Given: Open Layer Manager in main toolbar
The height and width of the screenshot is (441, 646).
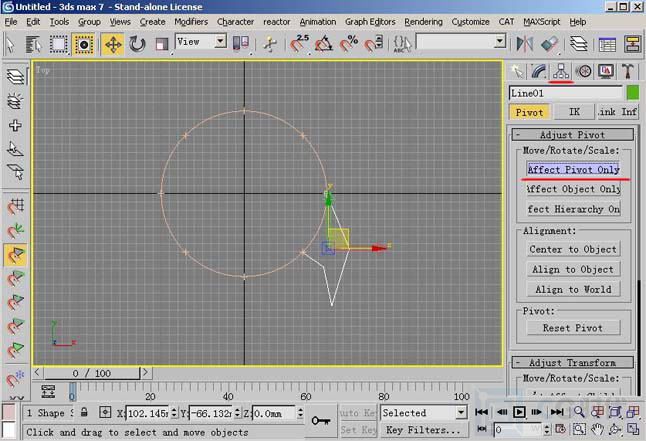Looking at the screenshot, I should point(578,44).
